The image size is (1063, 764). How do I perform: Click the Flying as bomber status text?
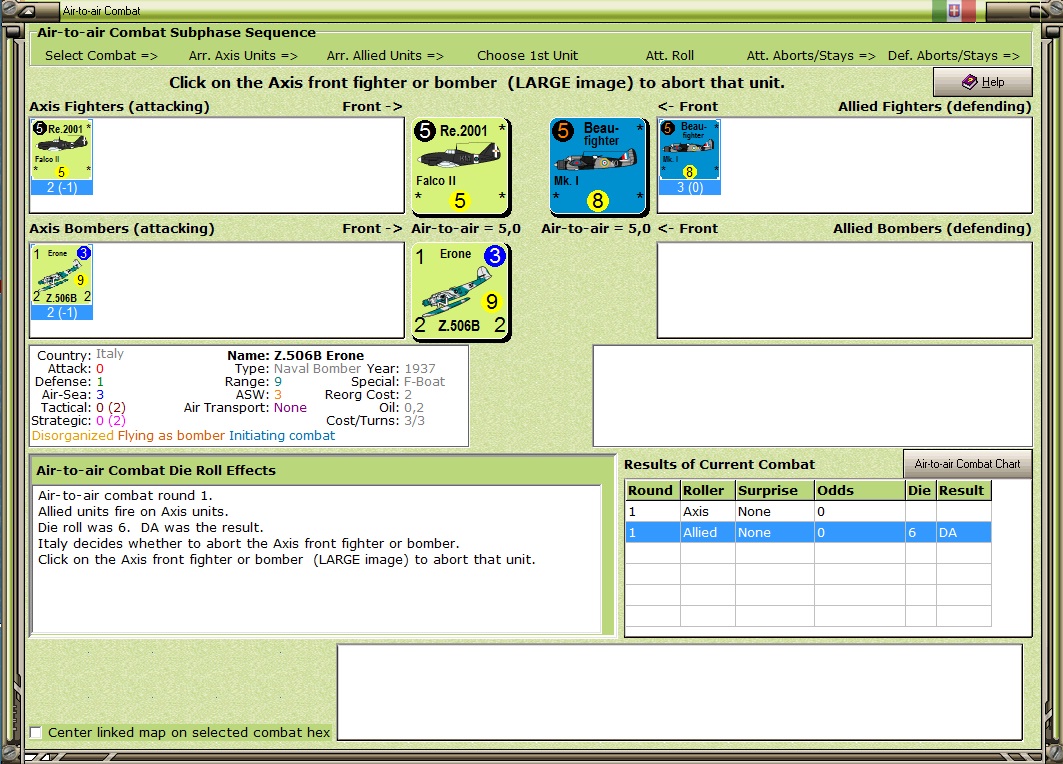pyautogui.click(x=171, y=435)
